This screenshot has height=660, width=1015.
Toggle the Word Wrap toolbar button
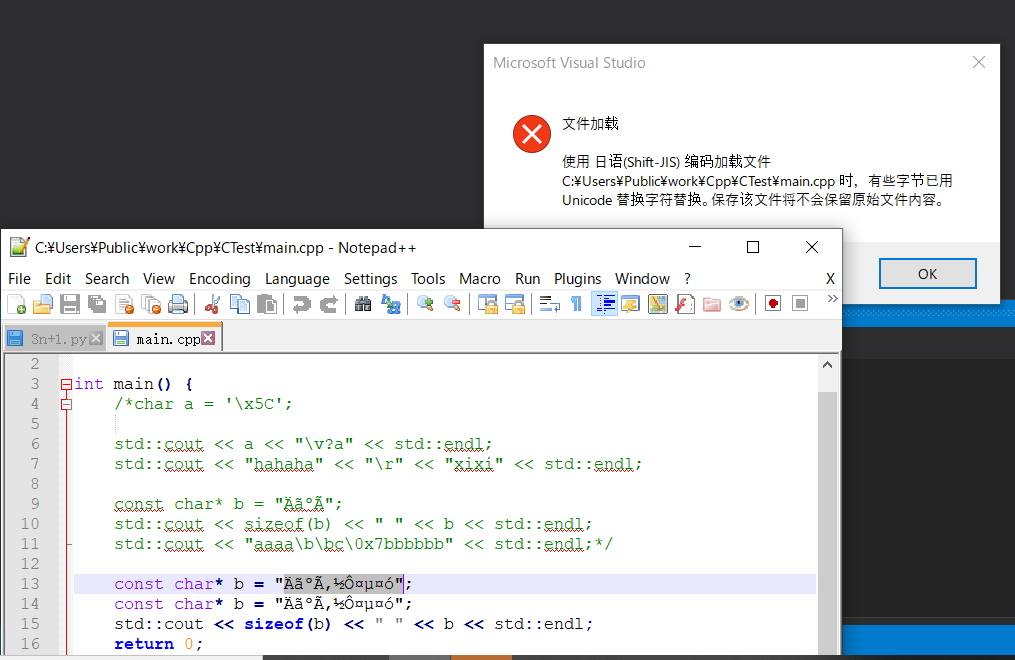point(549,304)
